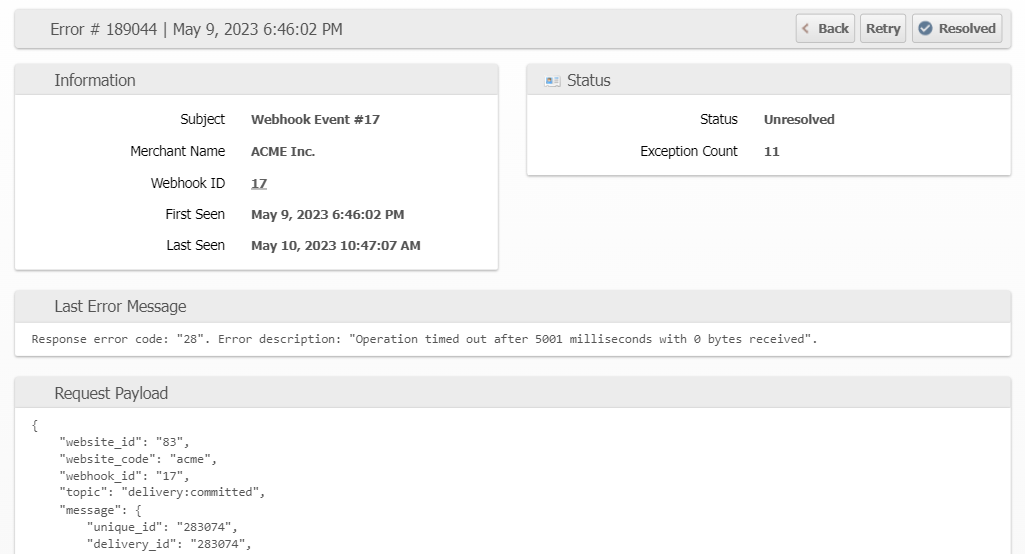
Task: Click the Last Seen timestamp value
Action: pyautogui.click(x=335, y=245)
